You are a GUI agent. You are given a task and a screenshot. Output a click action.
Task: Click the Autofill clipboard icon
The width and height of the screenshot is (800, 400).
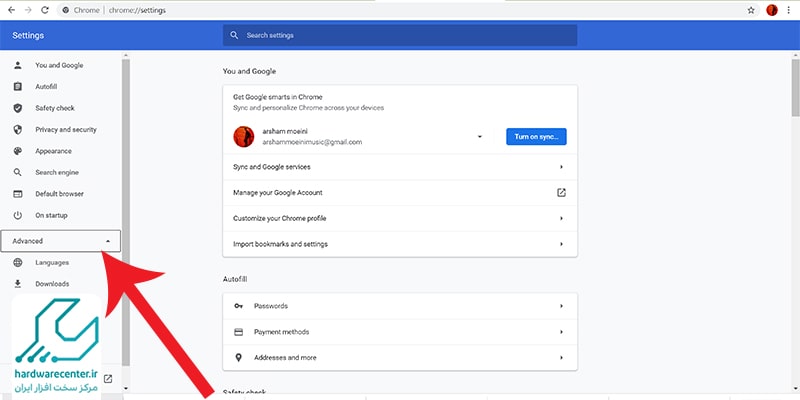click(x=18, y=87)
